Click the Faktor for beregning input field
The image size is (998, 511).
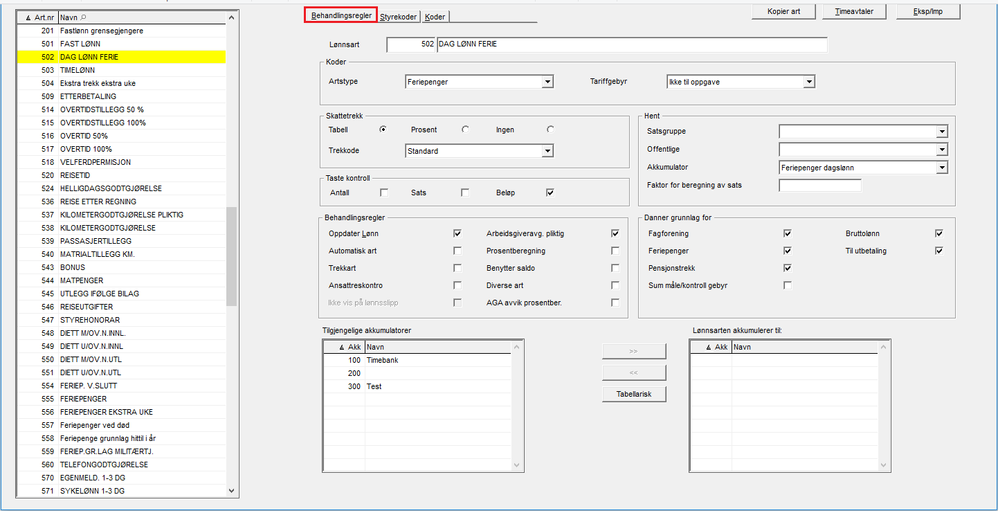[x=819, y=185]
